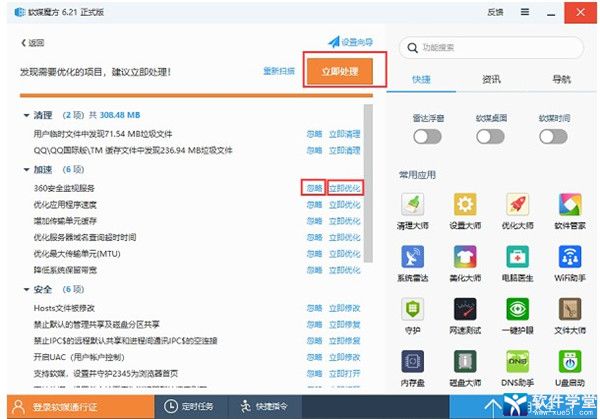Image resolution: width=600 pixels, height=419 pixels.
Task: Click 立即优化 for 优化最大传输单元(MTU)
Action: coord(345,254)
